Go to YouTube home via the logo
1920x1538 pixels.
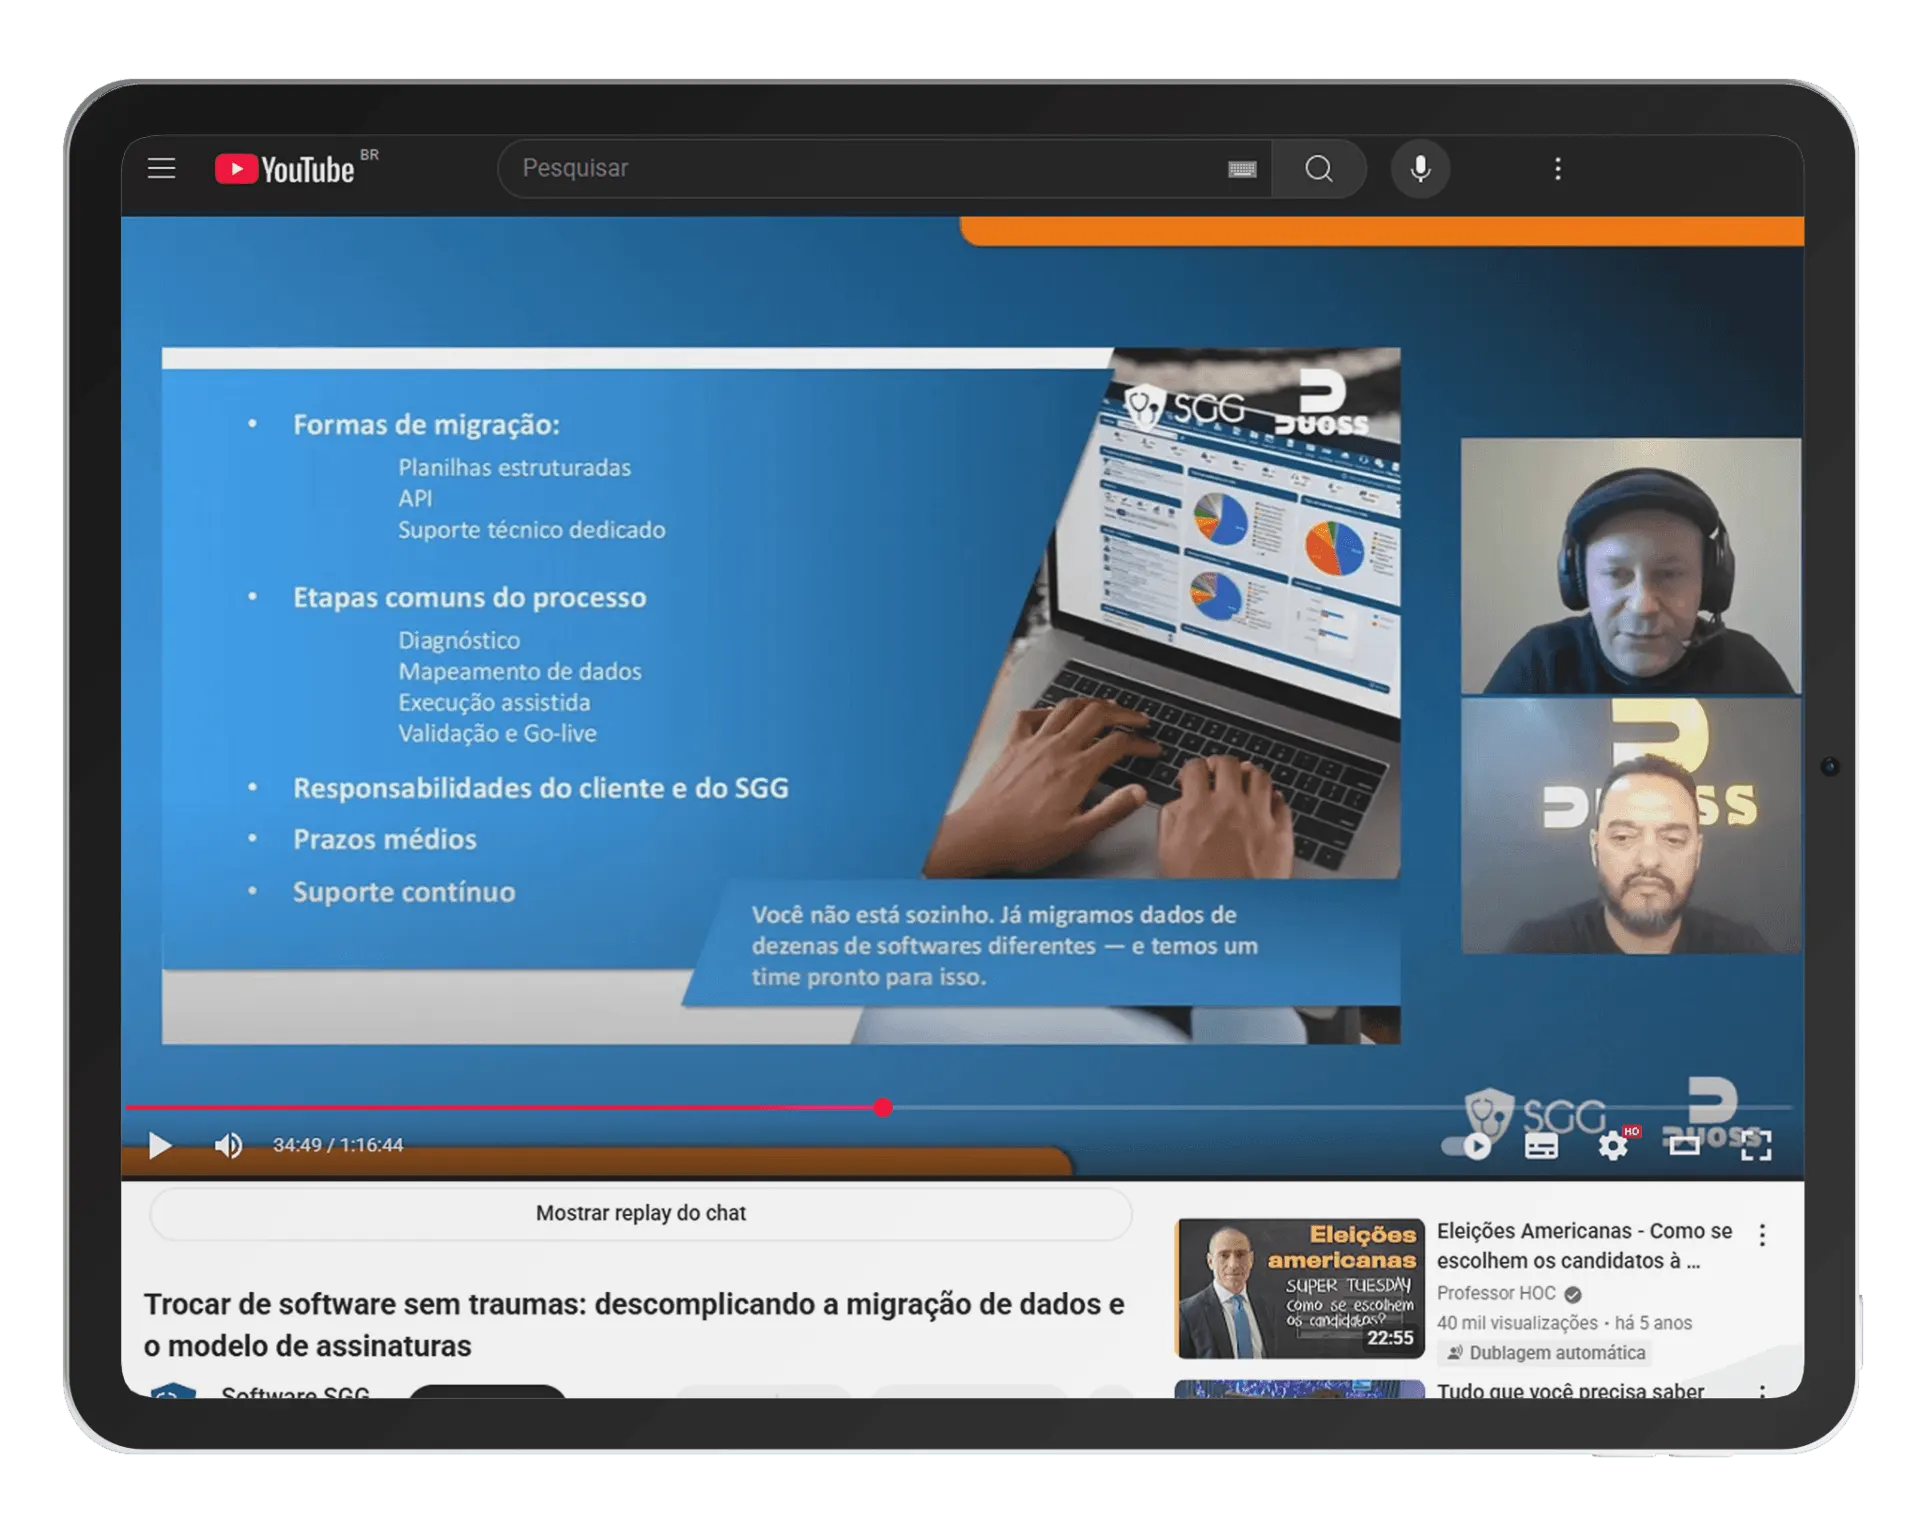click(x=285, y=168)
